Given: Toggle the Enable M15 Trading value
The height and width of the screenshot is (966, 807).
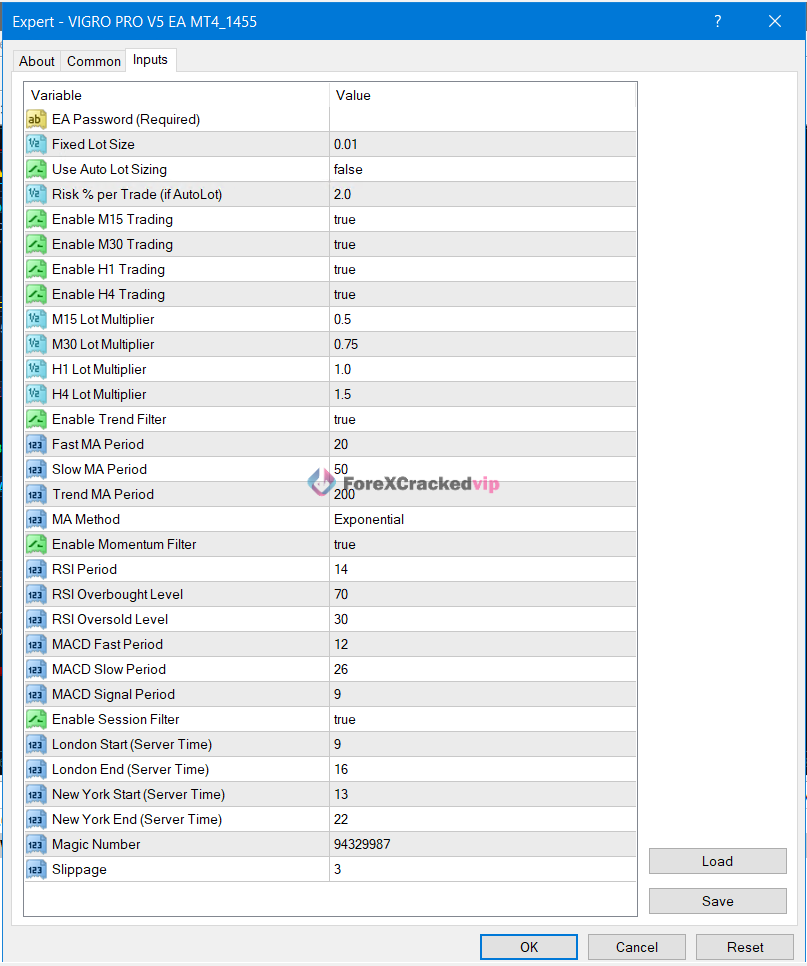Looking at the screenshot, I should [x=482, y=220].
